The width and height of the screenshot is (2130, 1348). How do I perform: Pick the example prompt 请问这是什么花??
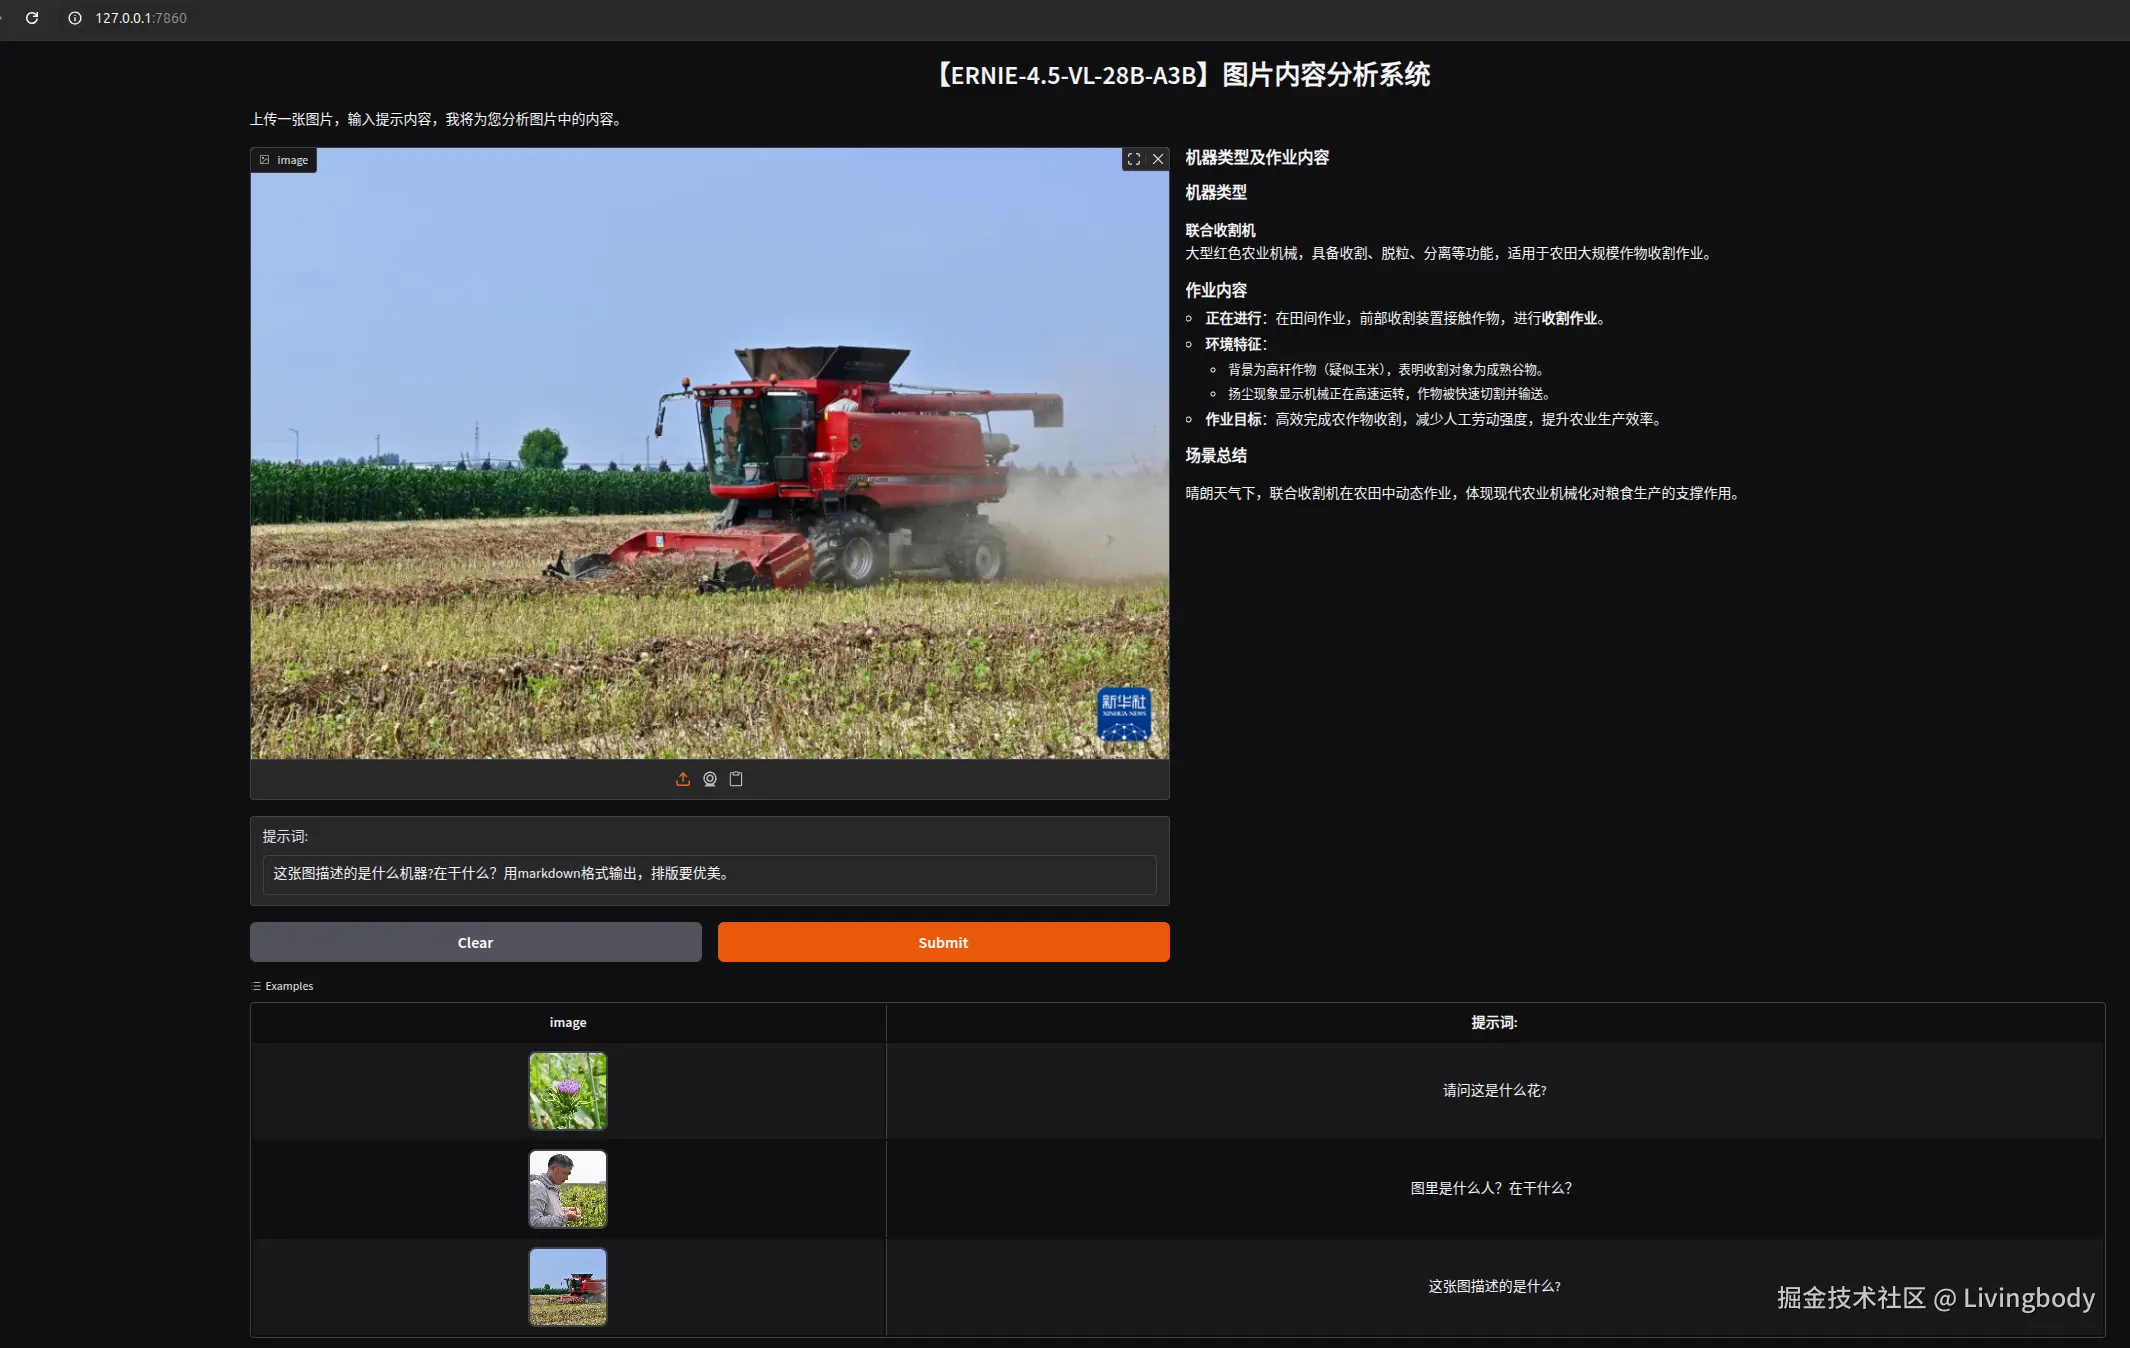(1494, 1091)
